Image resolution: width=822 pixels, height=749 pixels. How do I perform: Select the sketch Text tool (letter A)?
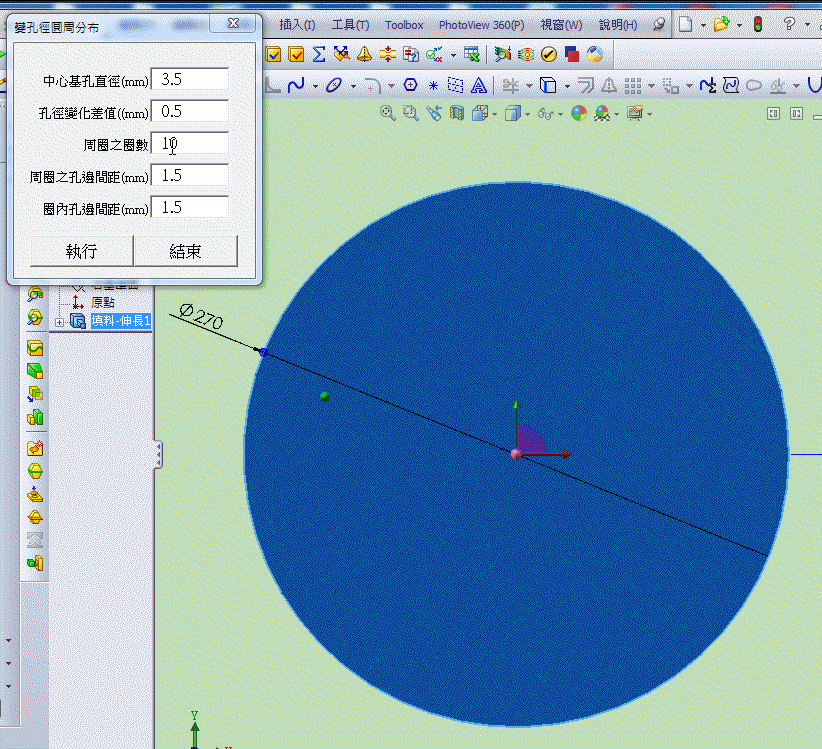coord(479,85)
